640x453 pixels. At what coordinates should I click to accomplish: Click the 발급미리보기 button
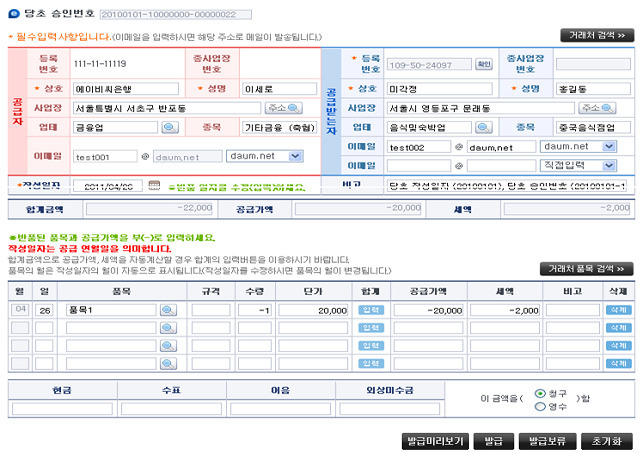point(435,441)
